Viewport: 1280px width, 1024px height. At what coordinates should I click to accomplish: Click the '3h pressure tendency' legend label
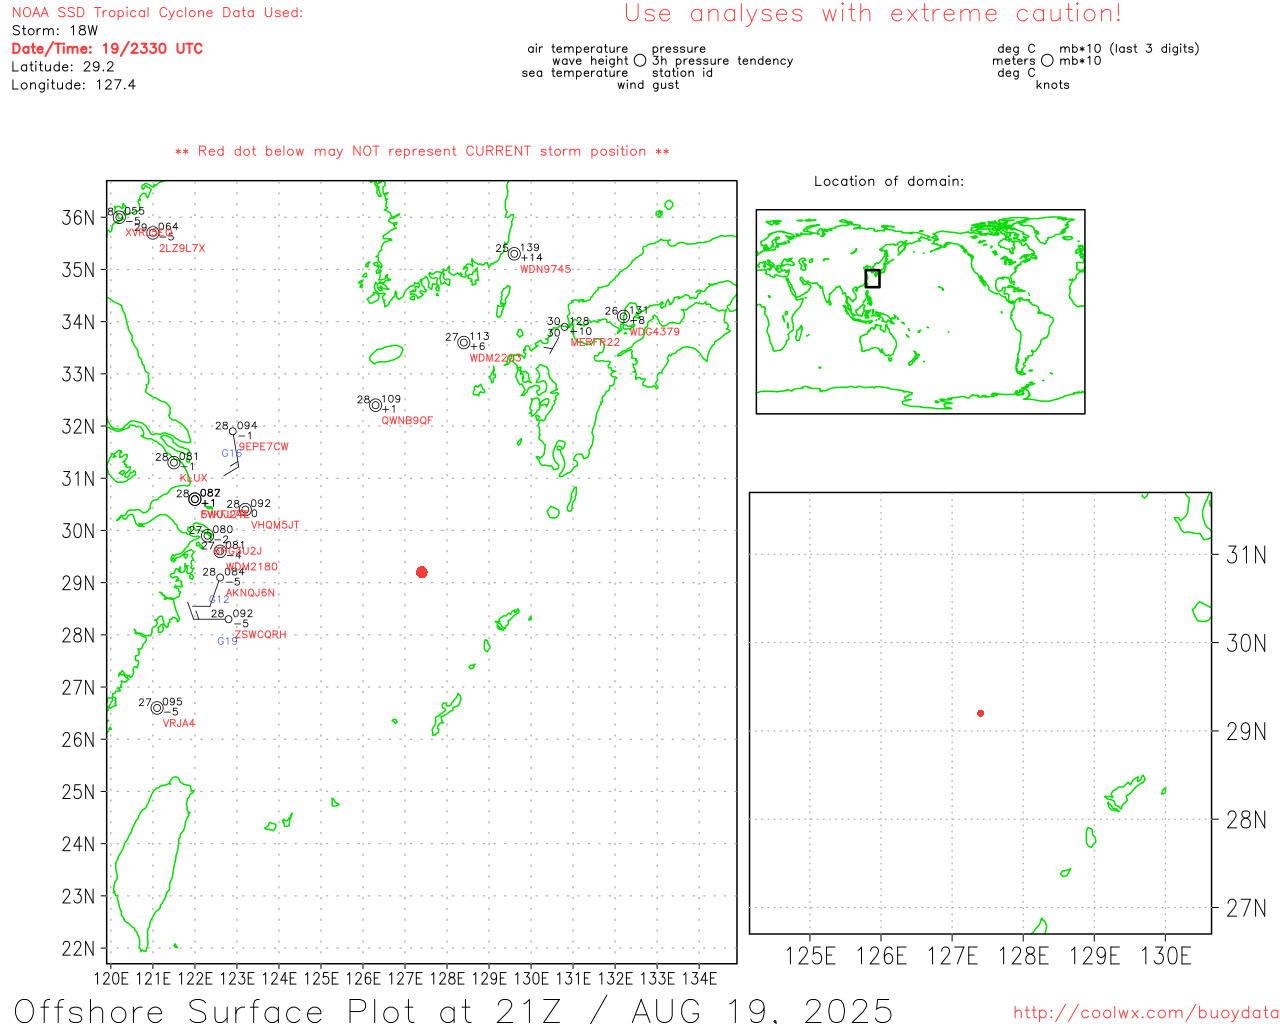click(x=723, y=61)
